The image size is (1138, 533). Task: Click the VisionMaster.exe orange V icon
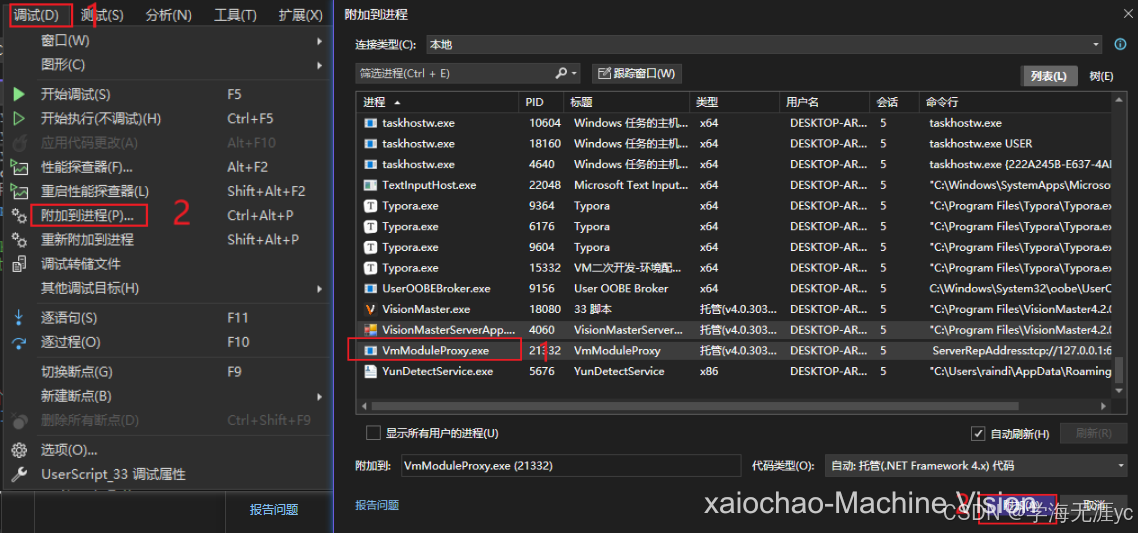pyautogui.click(x=370, y=309)
